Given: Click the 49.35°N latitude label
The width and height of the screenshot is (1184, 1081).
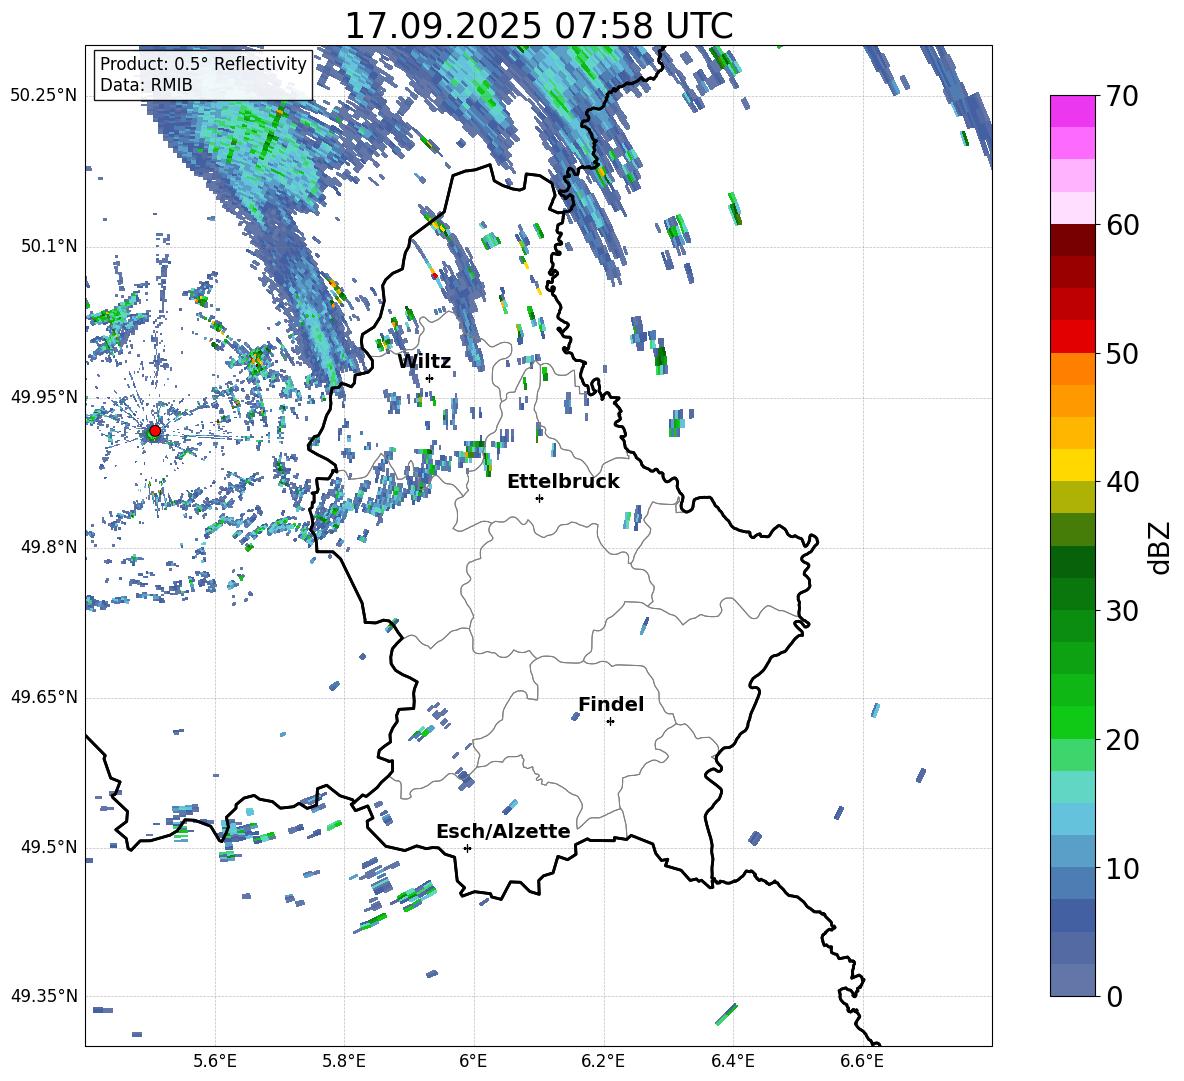Looking at the screenshot, I should 44,996.
